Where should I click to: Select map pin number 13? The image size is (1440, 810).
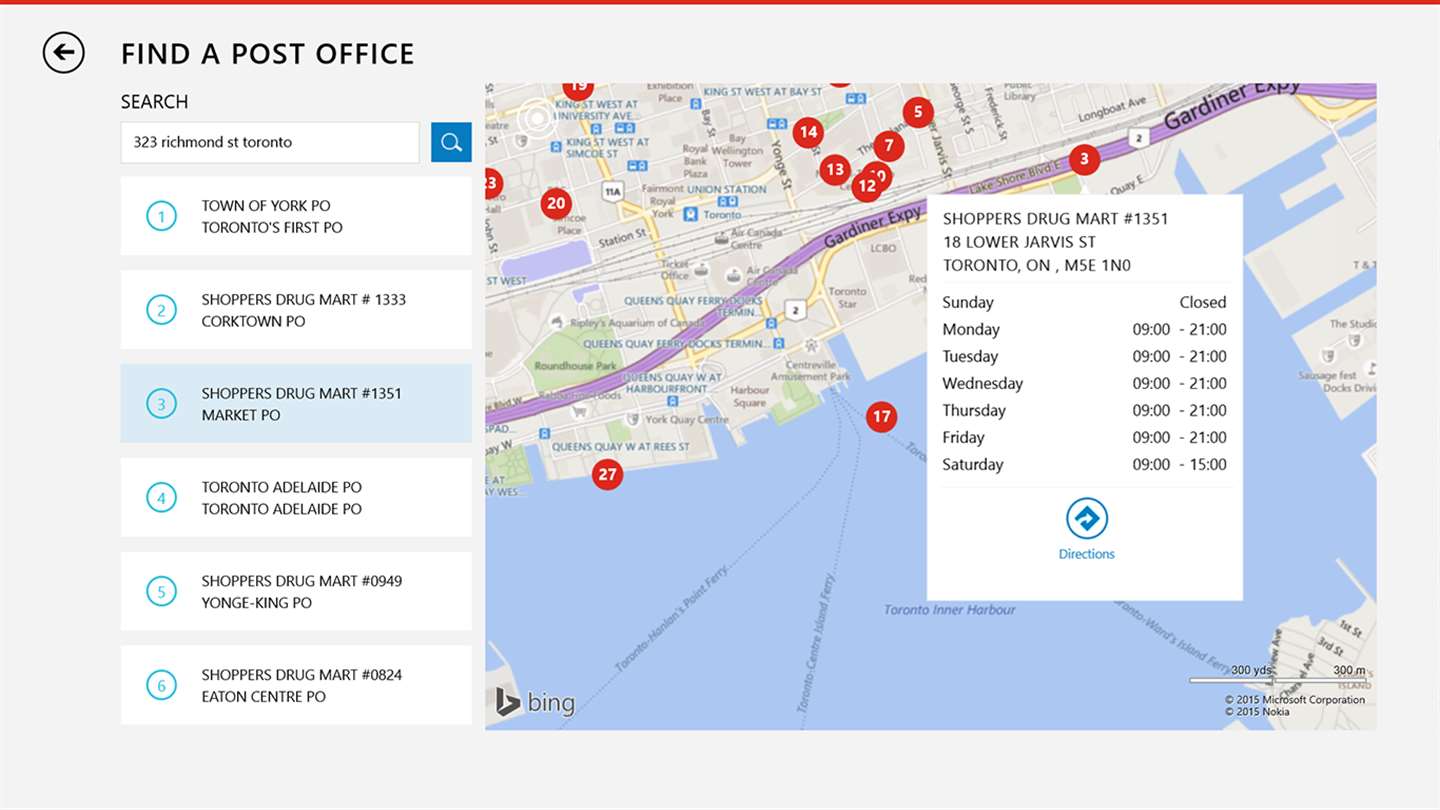point(835,170)
